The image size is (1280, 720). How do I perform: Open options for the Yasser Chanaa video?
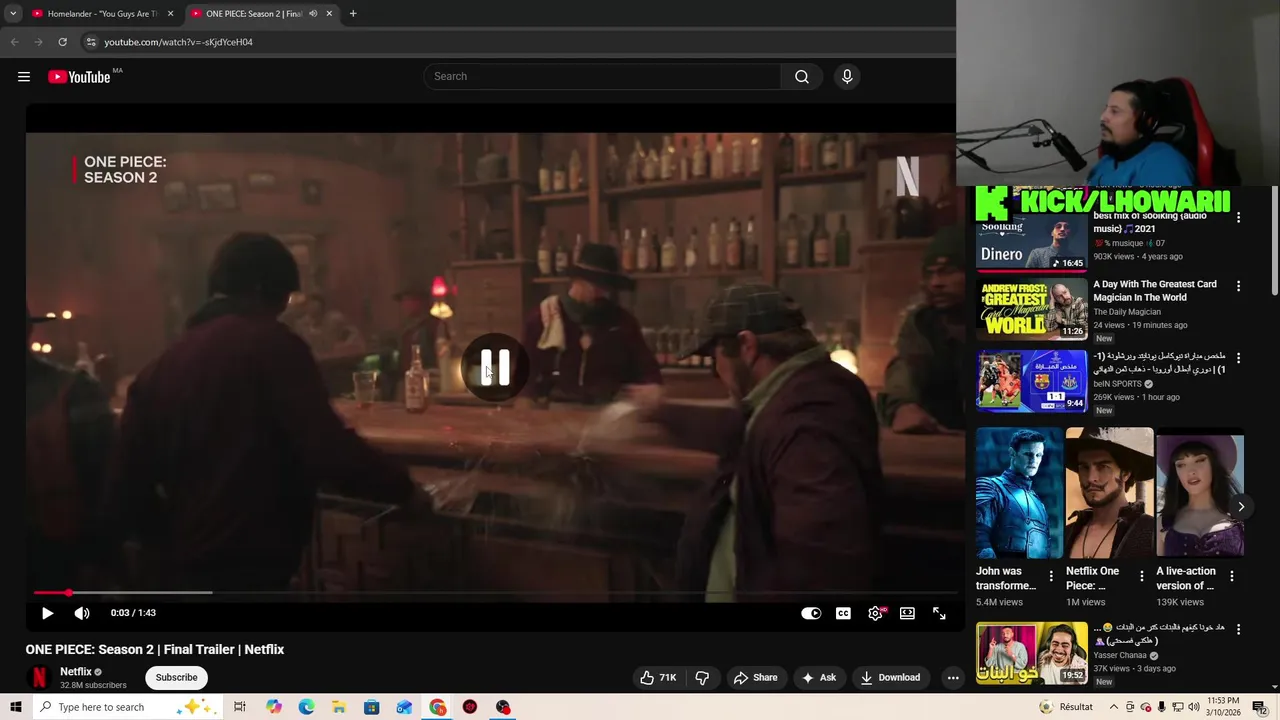coord(1238,630)
